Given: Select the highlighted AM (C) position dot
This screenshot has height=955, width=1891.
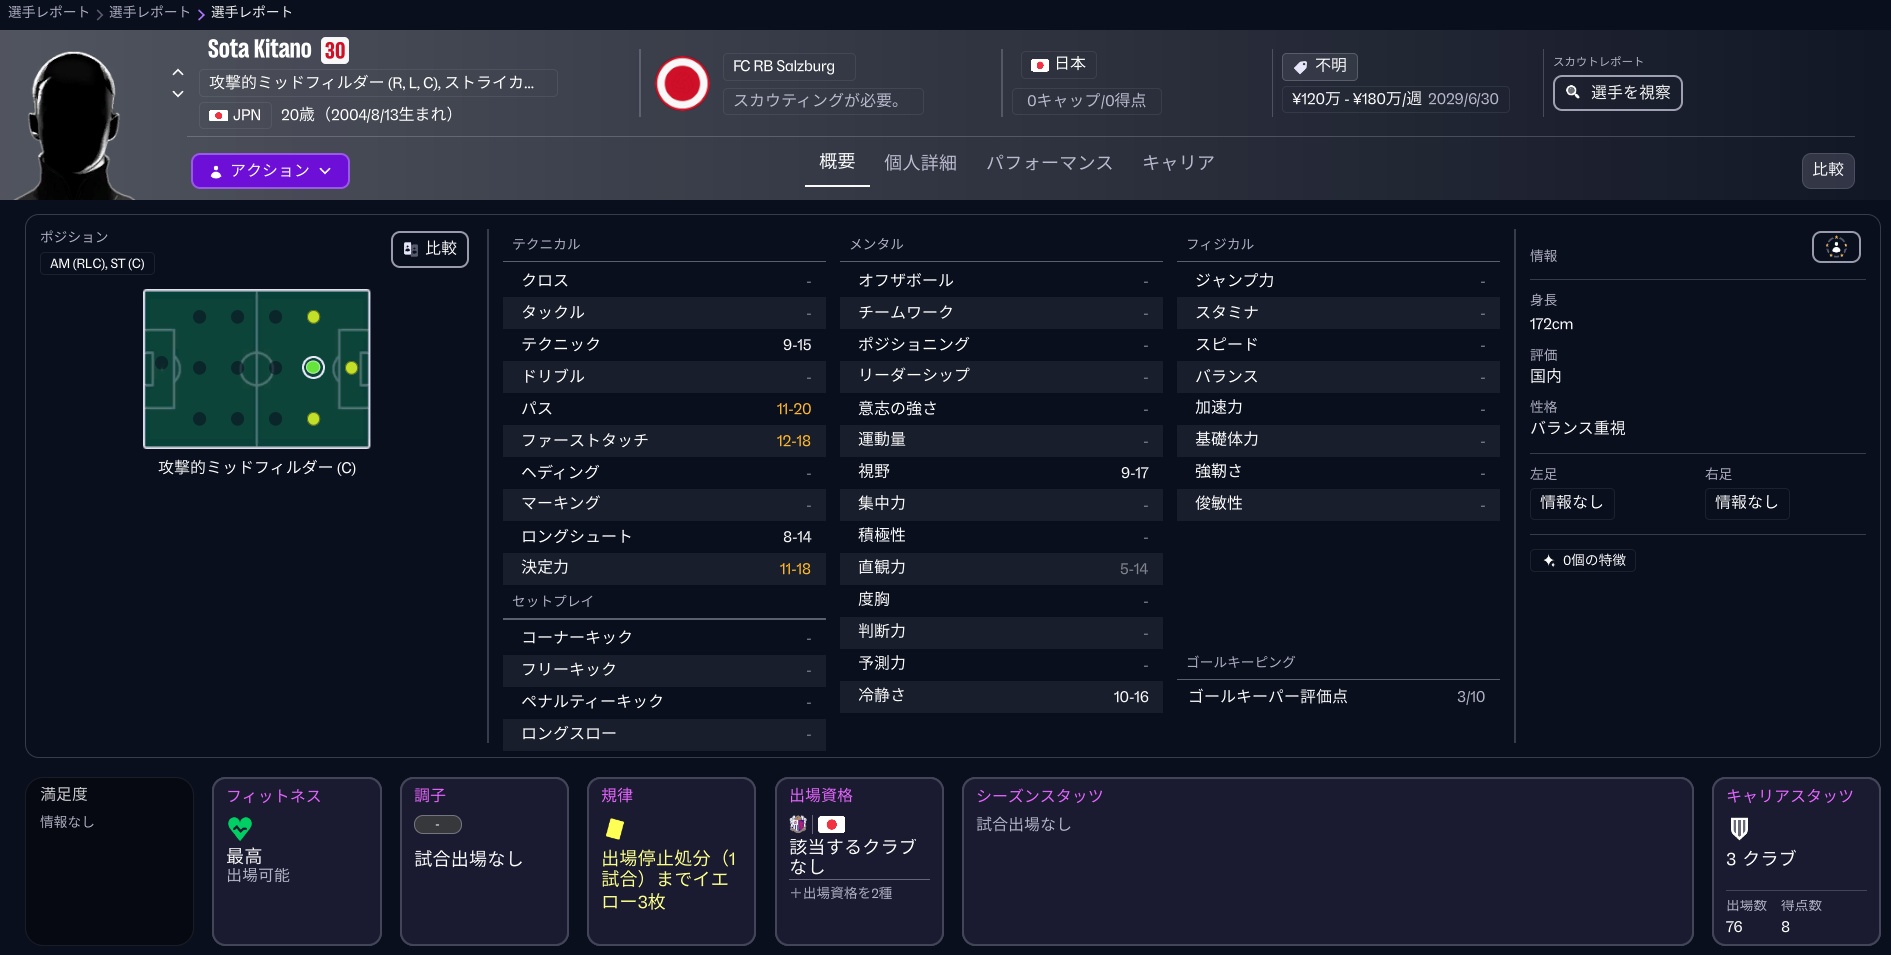Looking at the screenshot, I should (x=313, y=368).
